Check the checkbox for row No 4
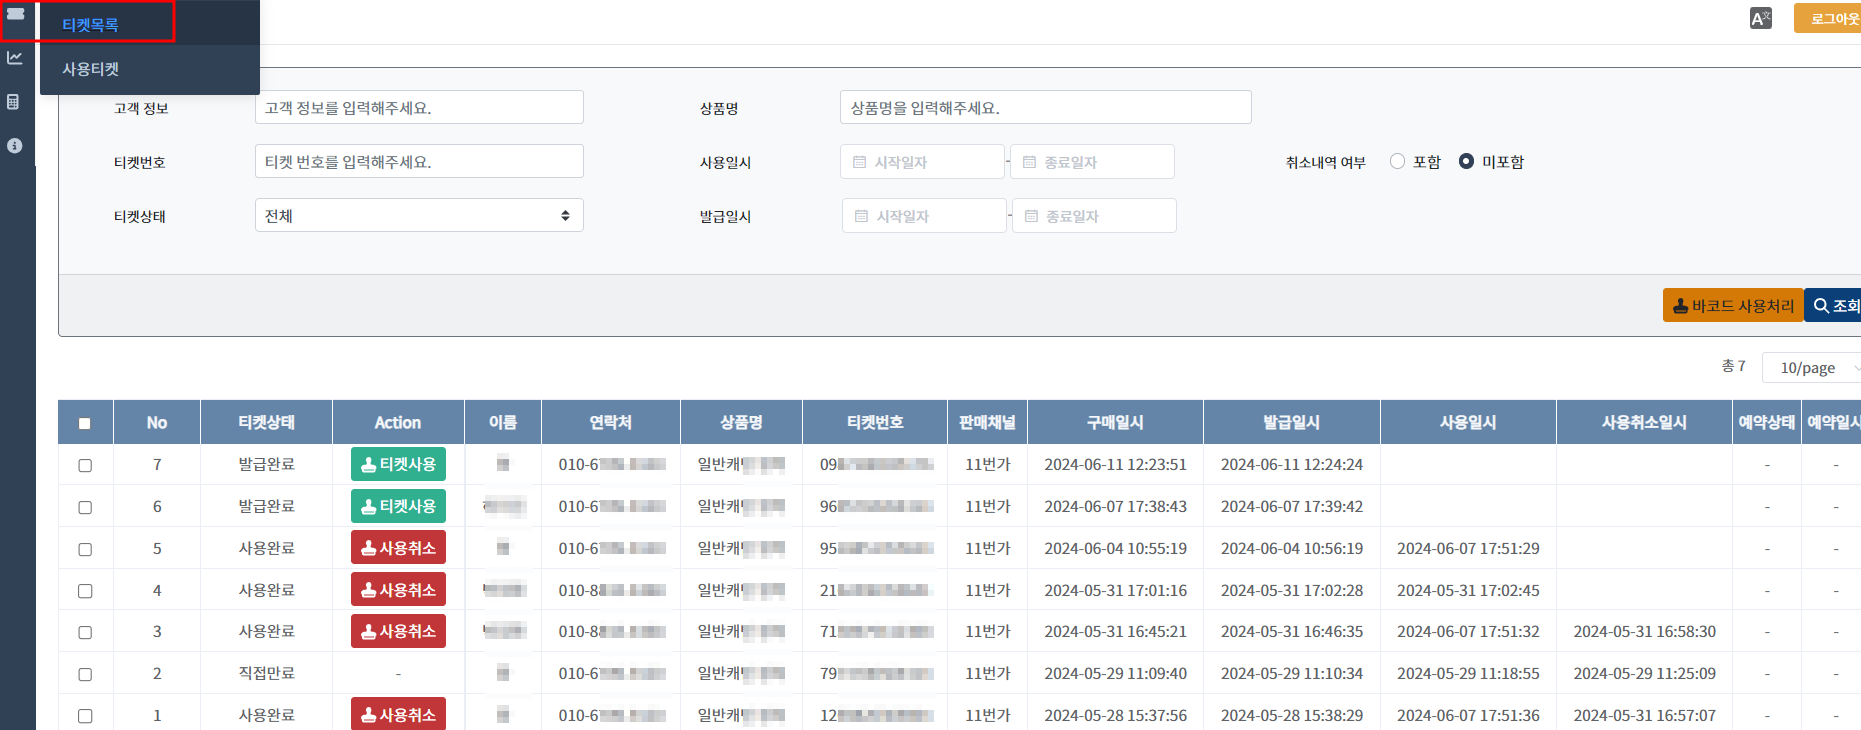The width and height of the screenshot is (1861, 730). point(85,591)
